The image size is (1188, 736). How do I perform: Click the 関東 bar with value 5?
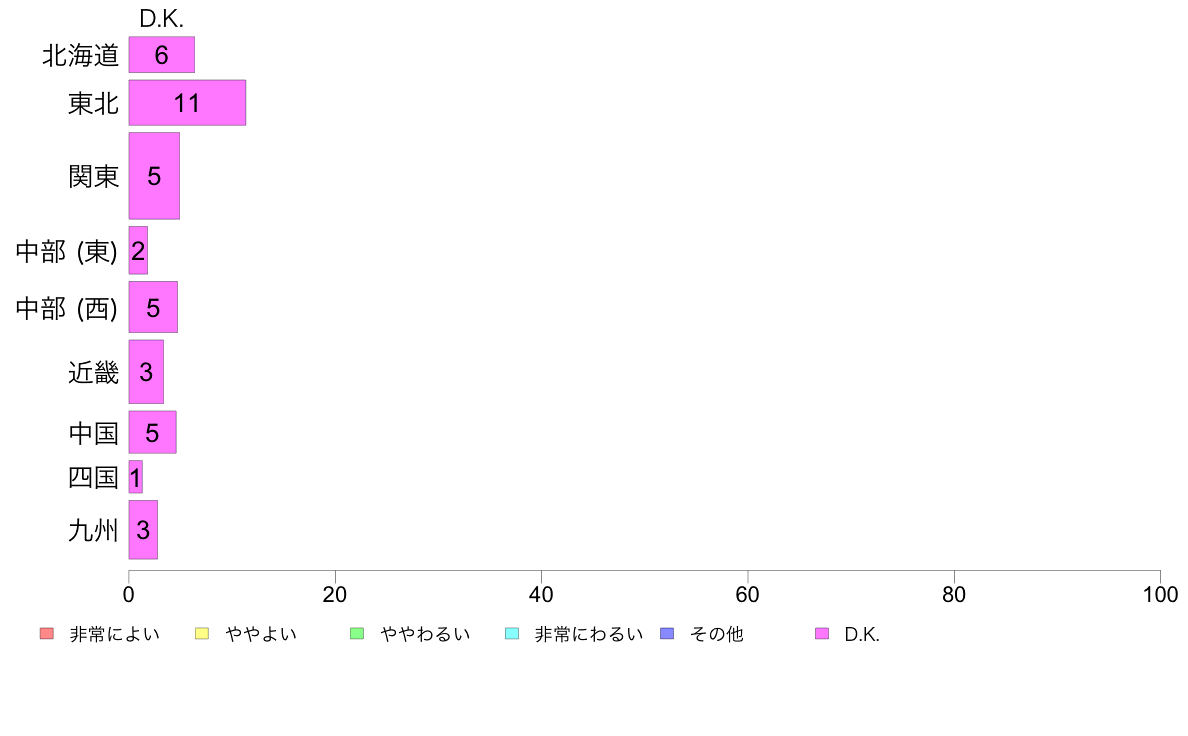click(x=154, y=176)
